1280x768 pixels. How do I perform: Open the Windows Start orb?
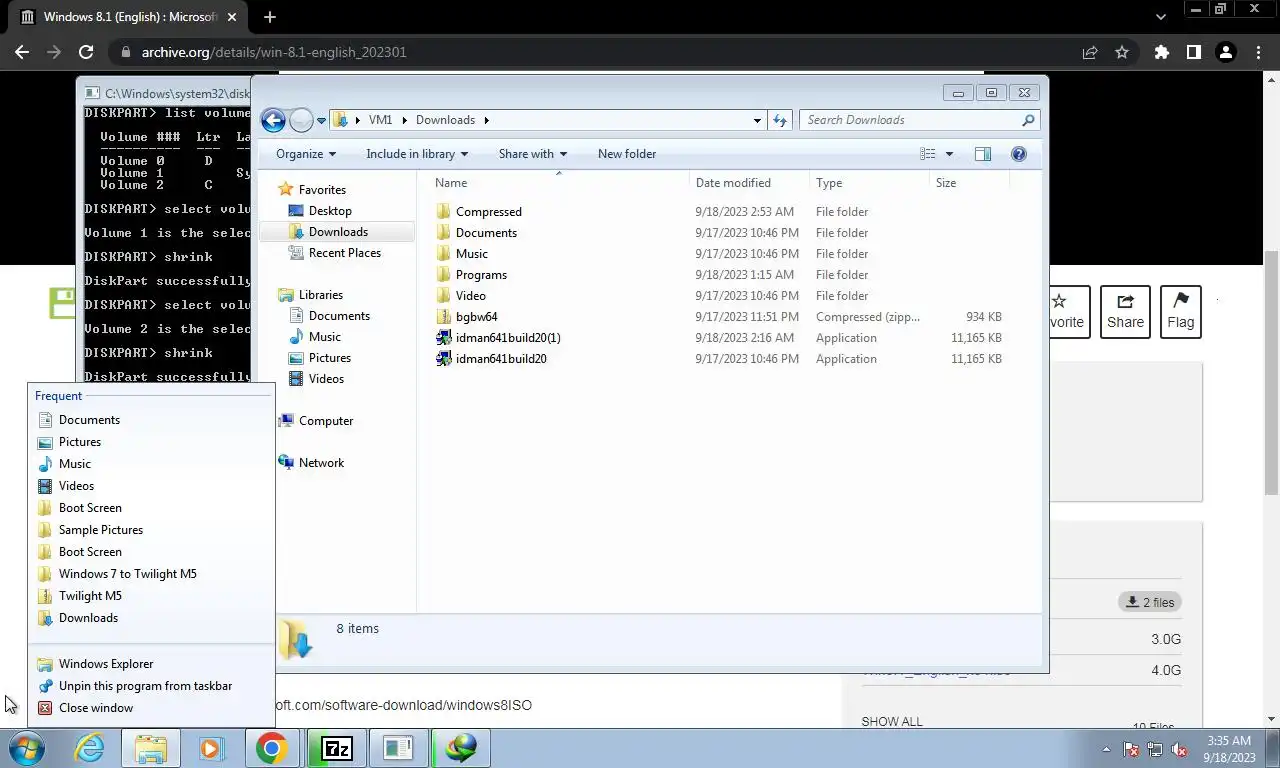pos(27,748)
